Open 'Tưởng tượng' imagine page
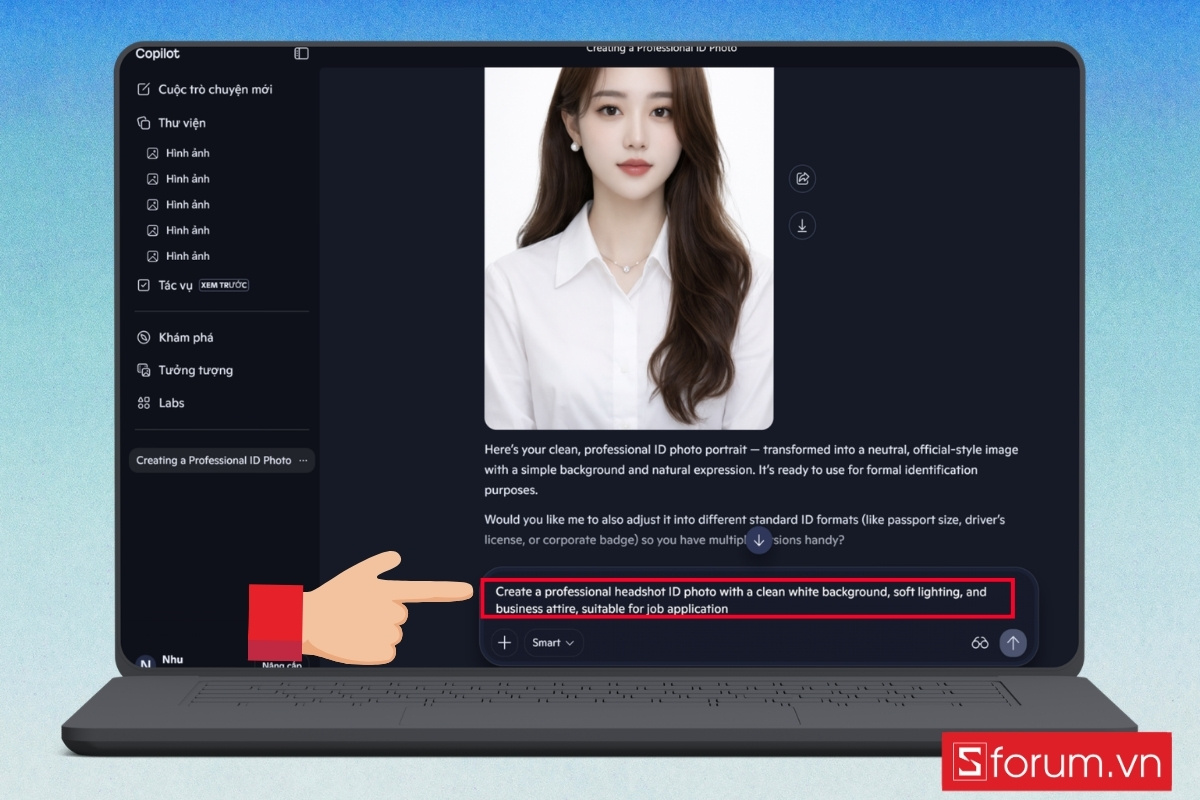 (x=185, y=370)
